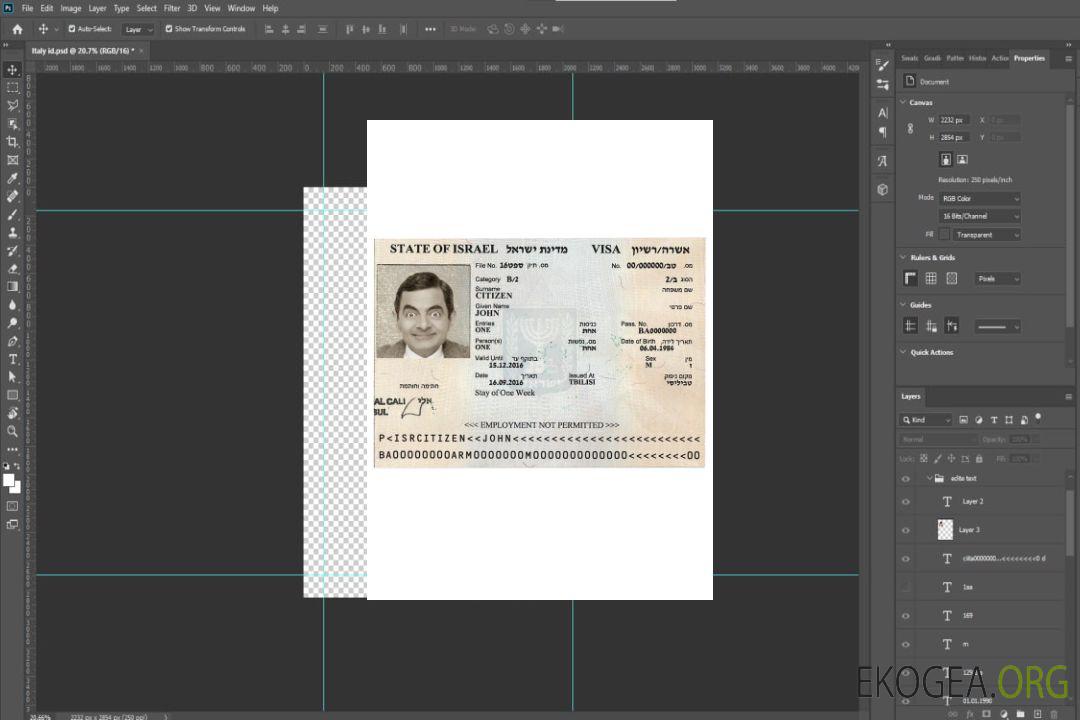Open the Window menu
Screen dimensions: 1080x720
241,8
